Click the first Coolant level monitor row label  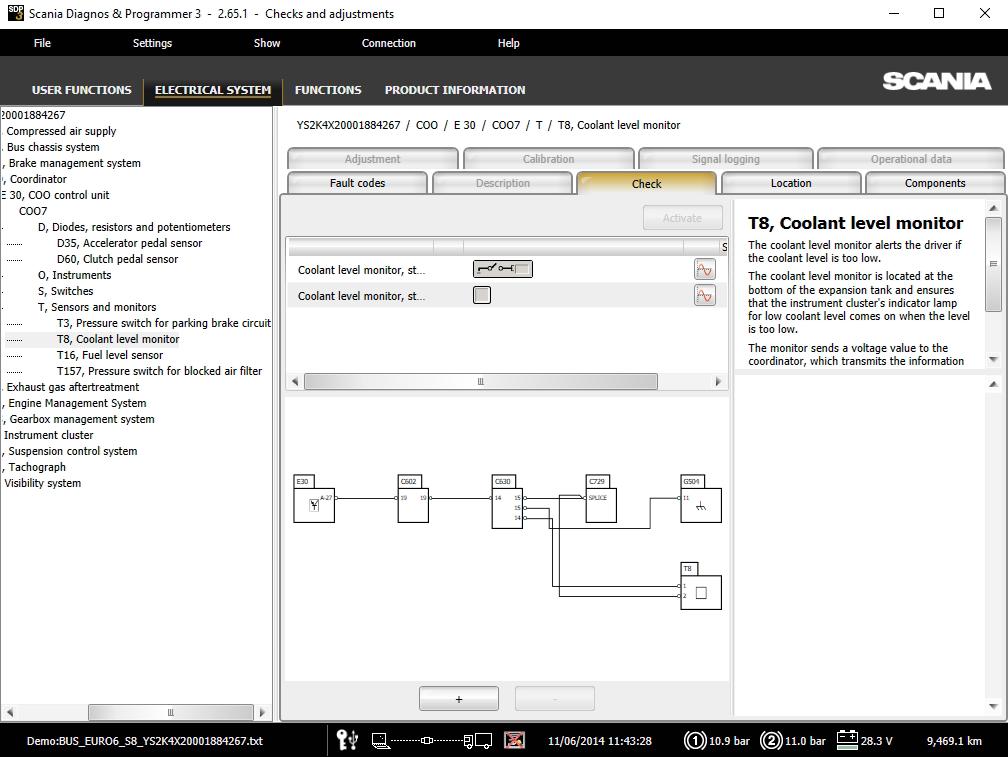tap(361, 270)
